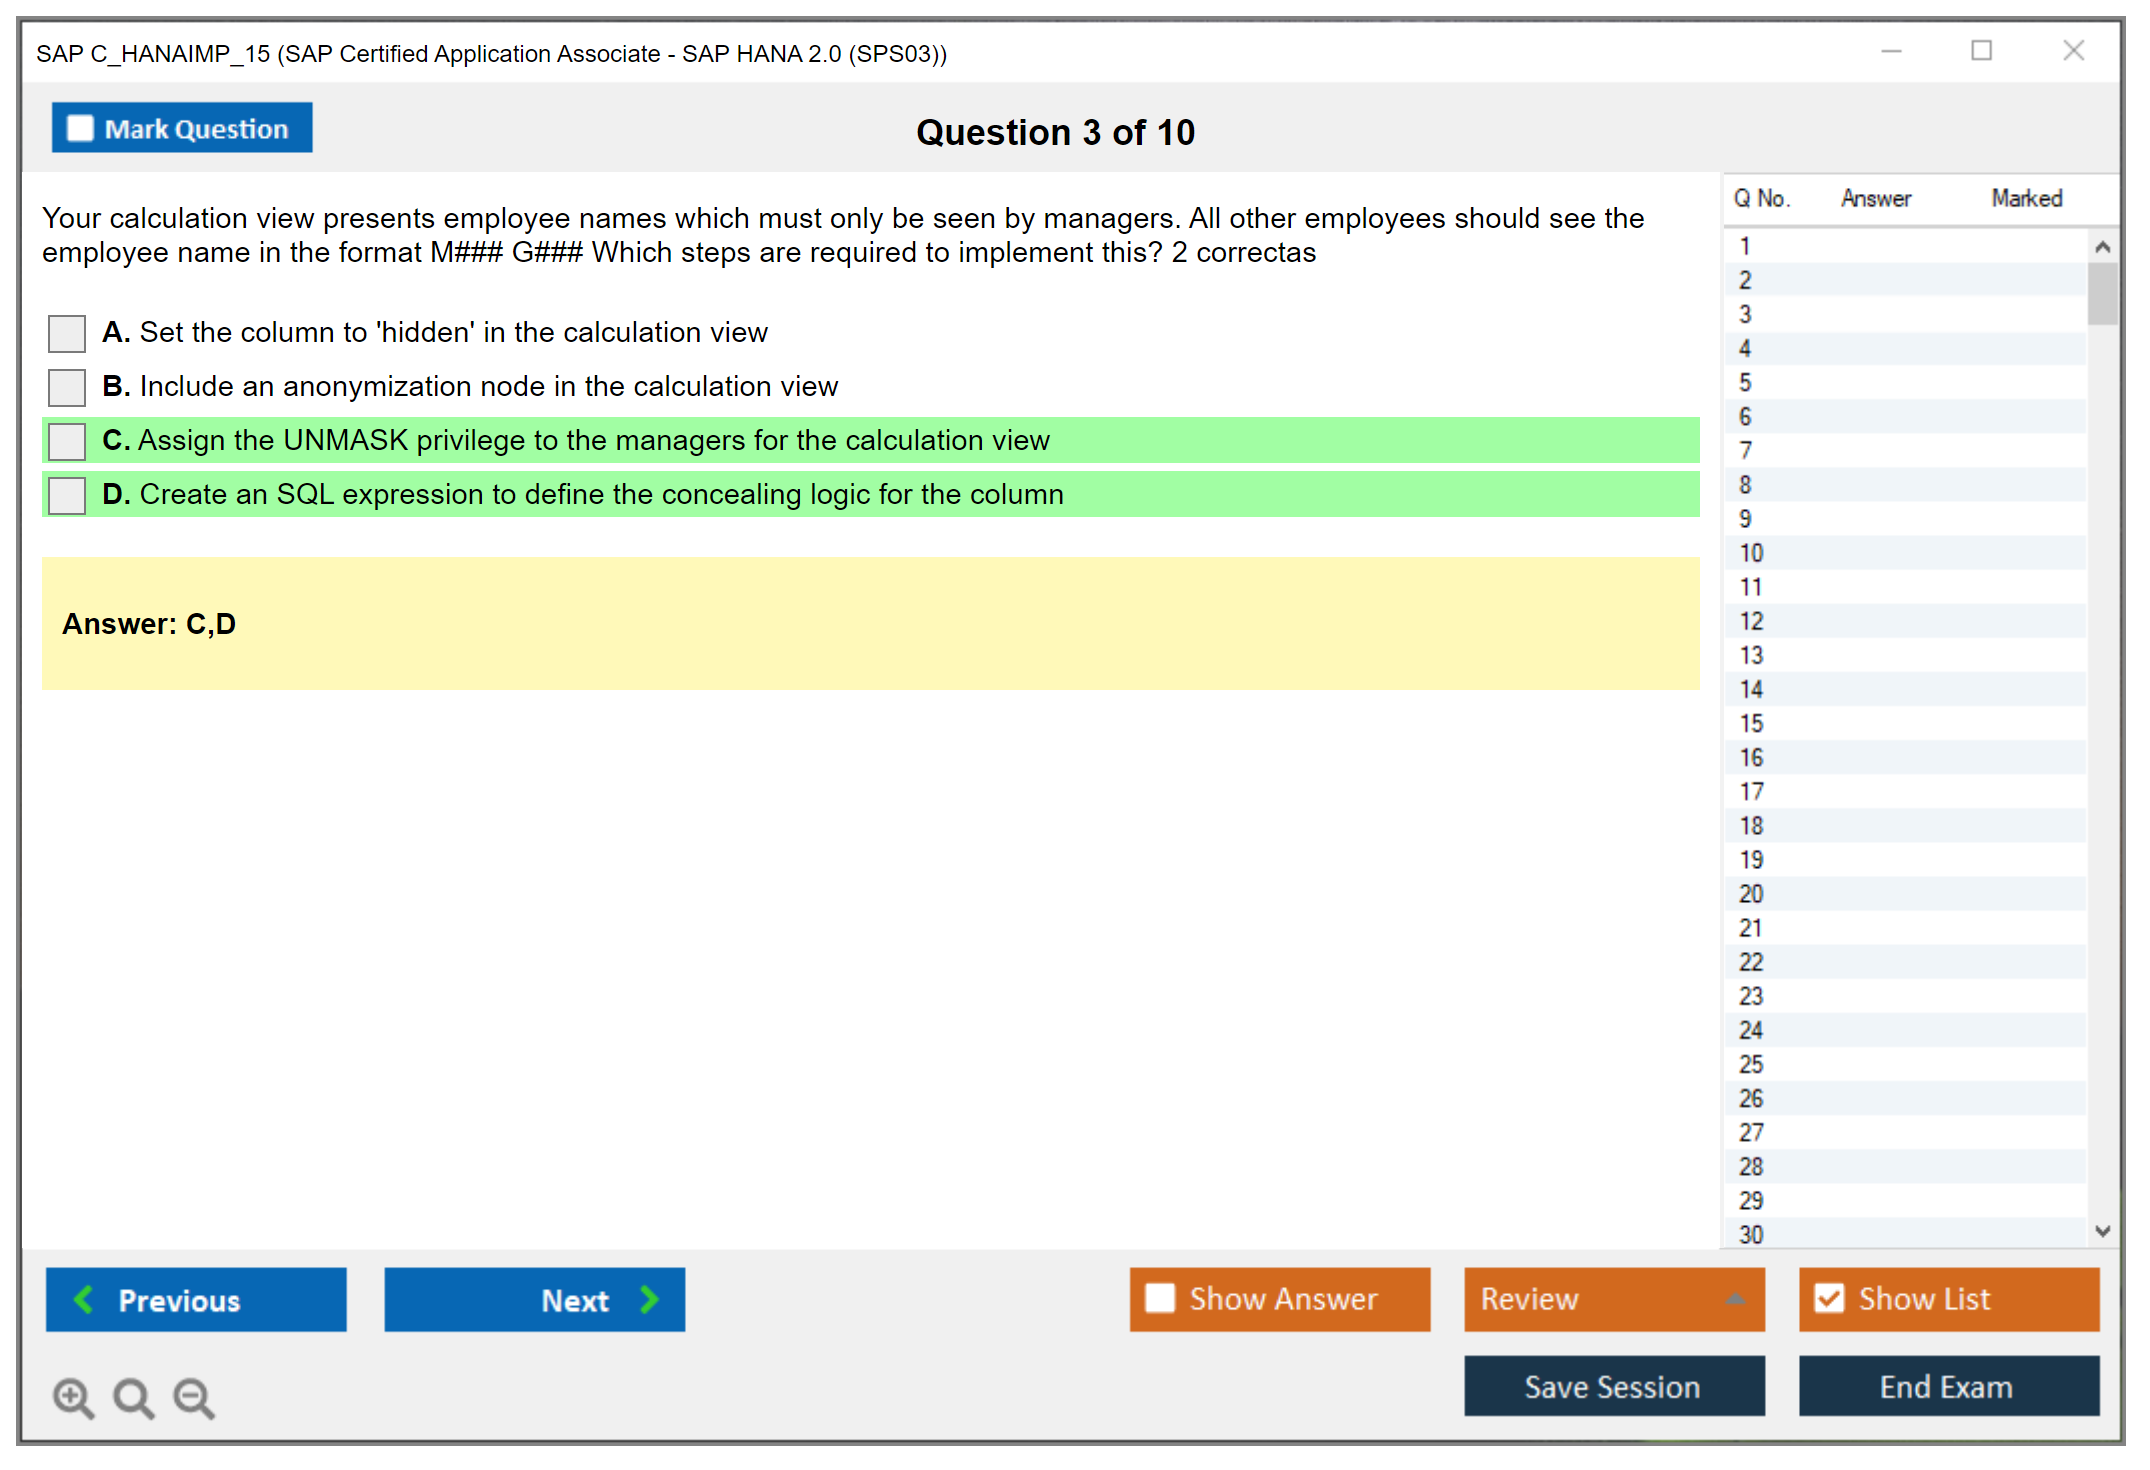Maximize the exam window
Image resolution: width=2150 pixels, height=1470 pixels.
point(1981,51)
